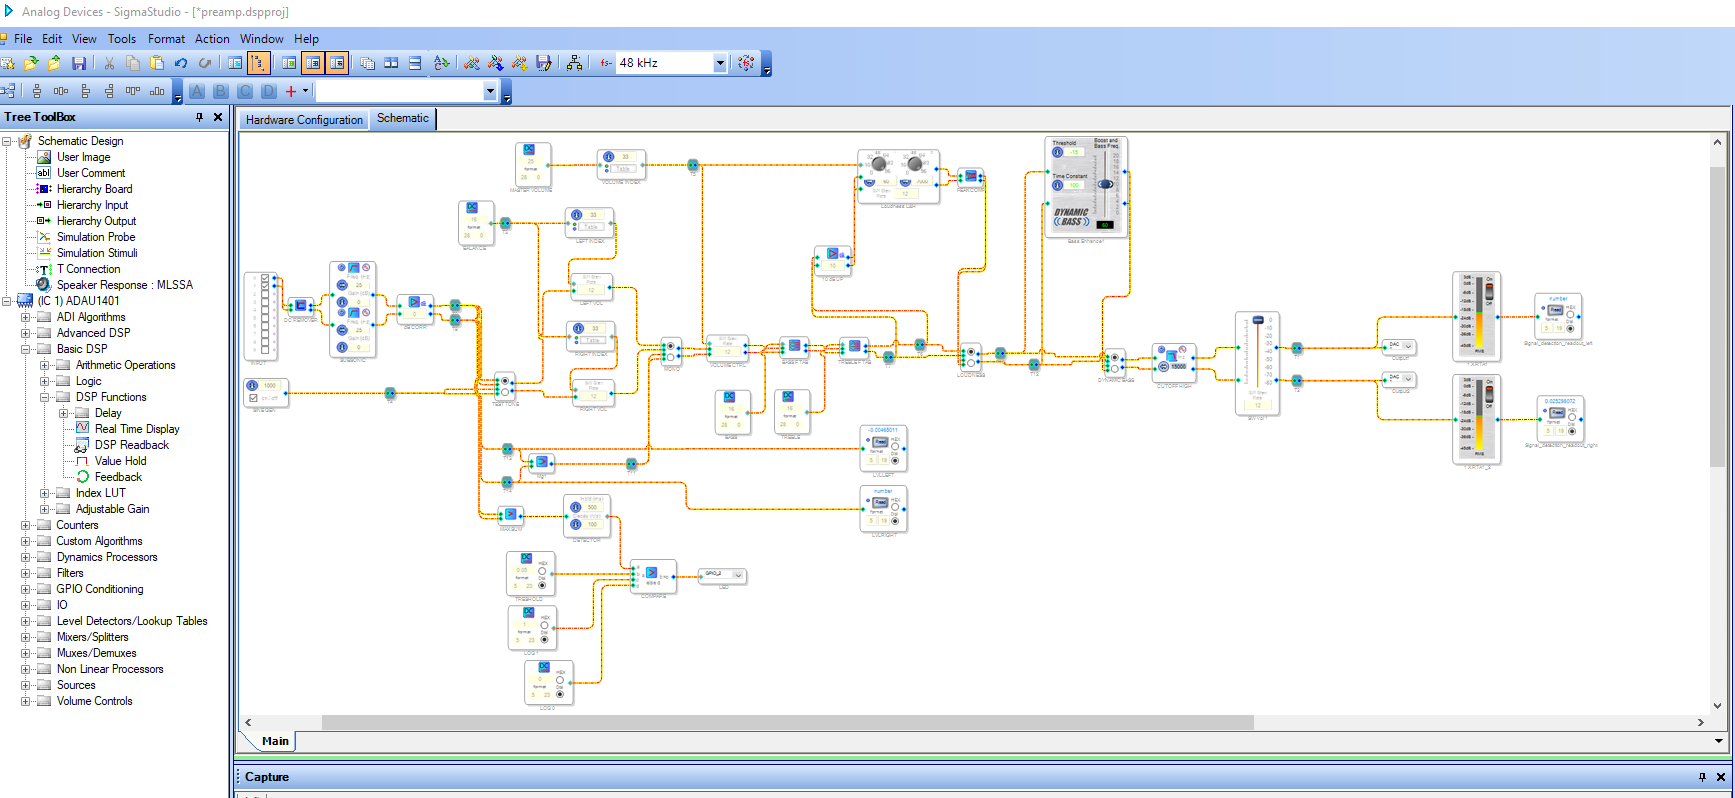The height and width of the screenshot is (798, 1735).
Task: Click the Dynamic Bass boost slider handle
Action: click(1105, 184)
